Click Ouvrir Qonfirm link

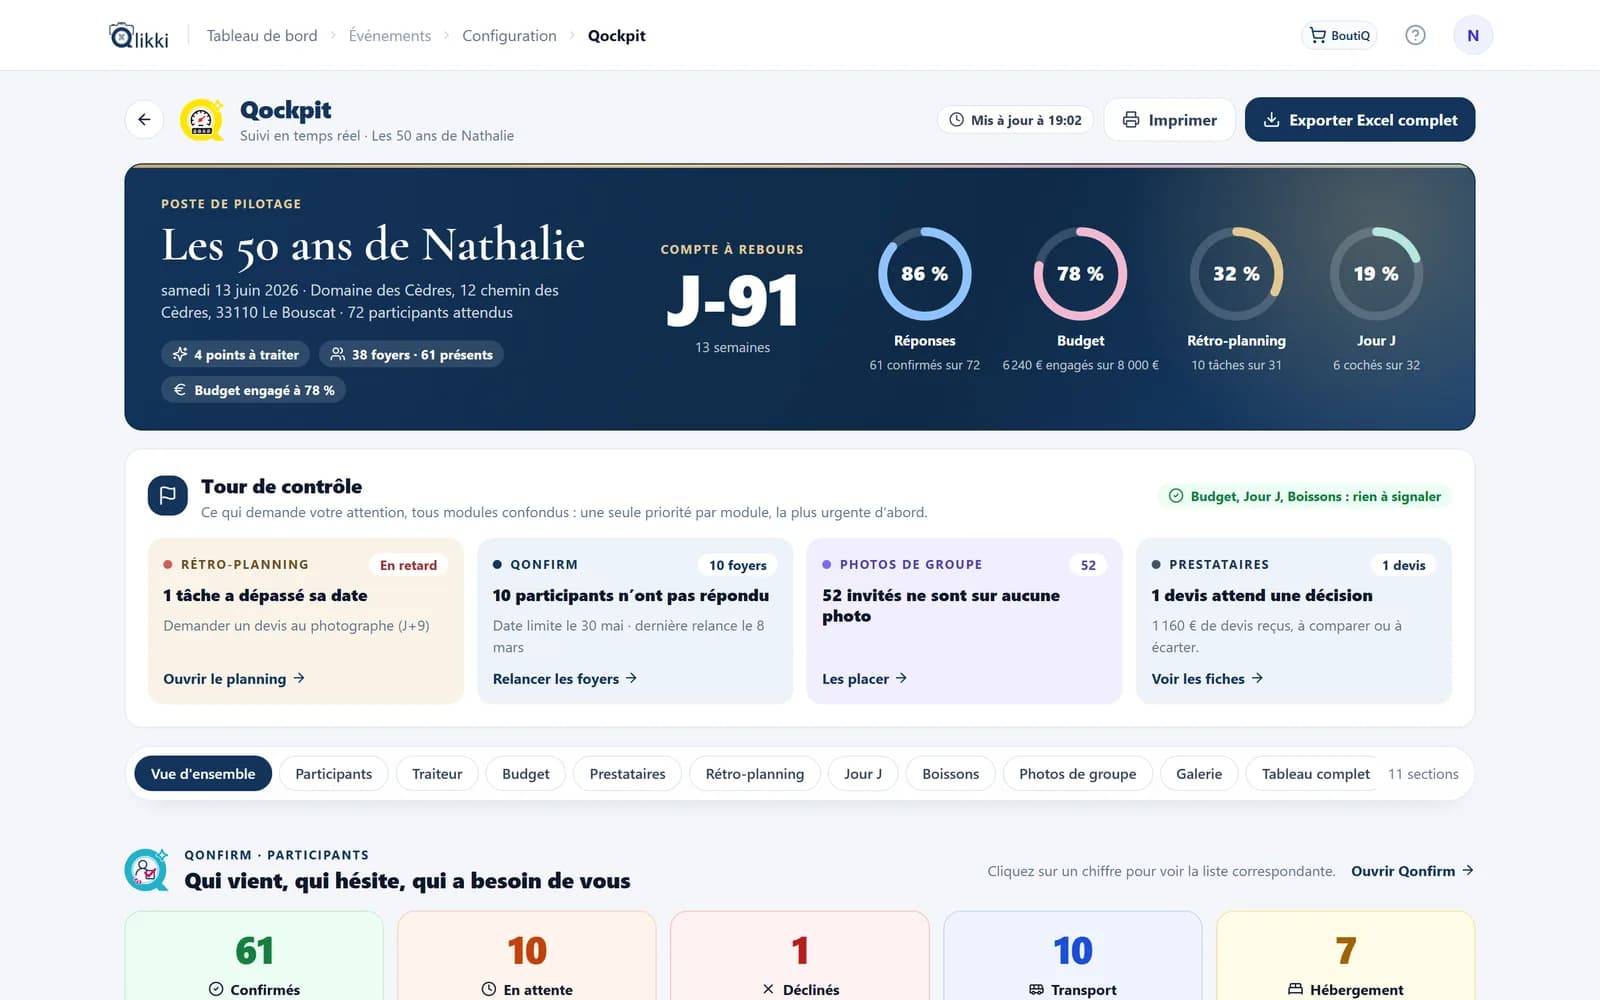tap(1412, 871)
